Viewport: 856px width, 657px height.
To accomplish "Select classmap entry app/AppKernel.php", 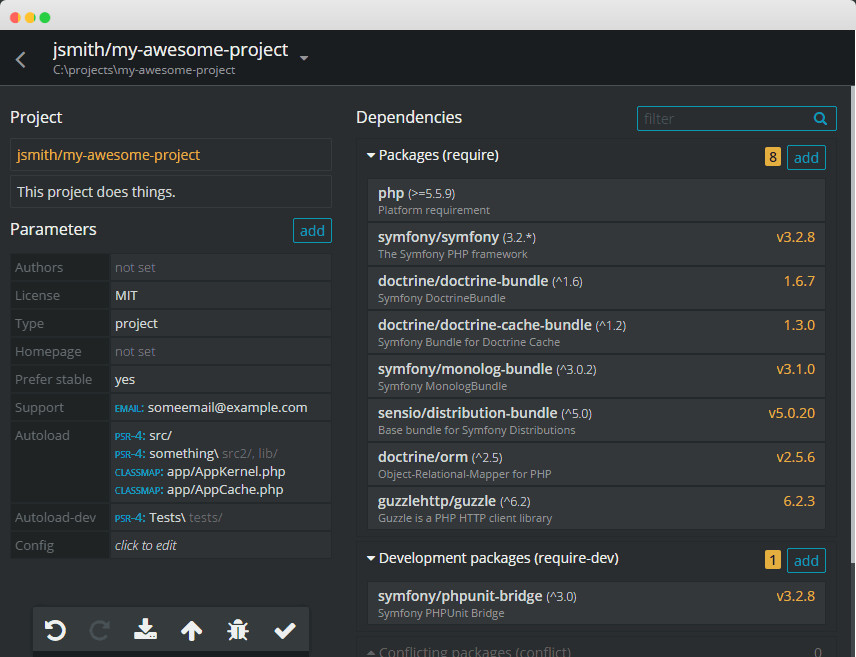I will click(x=200, y=472).
